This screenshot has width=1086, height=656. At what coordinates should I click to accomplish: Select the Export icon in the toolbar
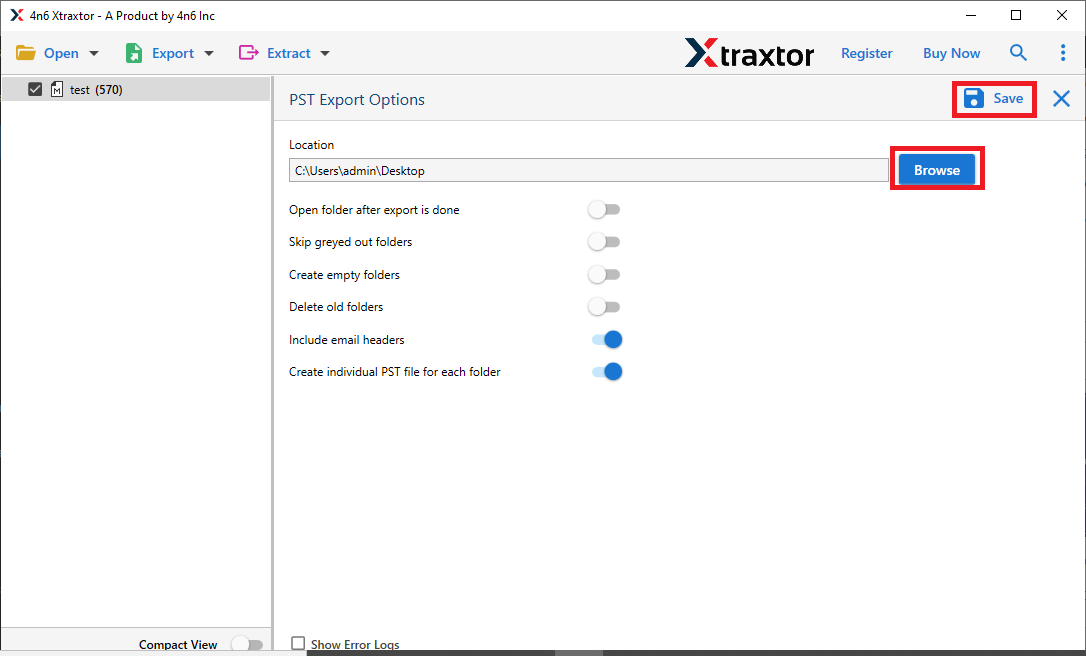pyautogui.click(x=133, y=52)
